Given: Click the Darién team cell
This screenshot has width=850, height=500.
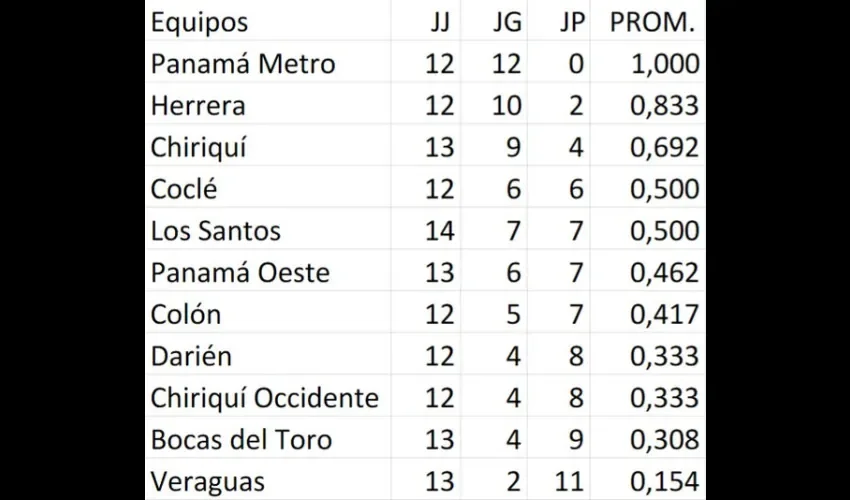Looking at the screenshot, I should 268,356.
